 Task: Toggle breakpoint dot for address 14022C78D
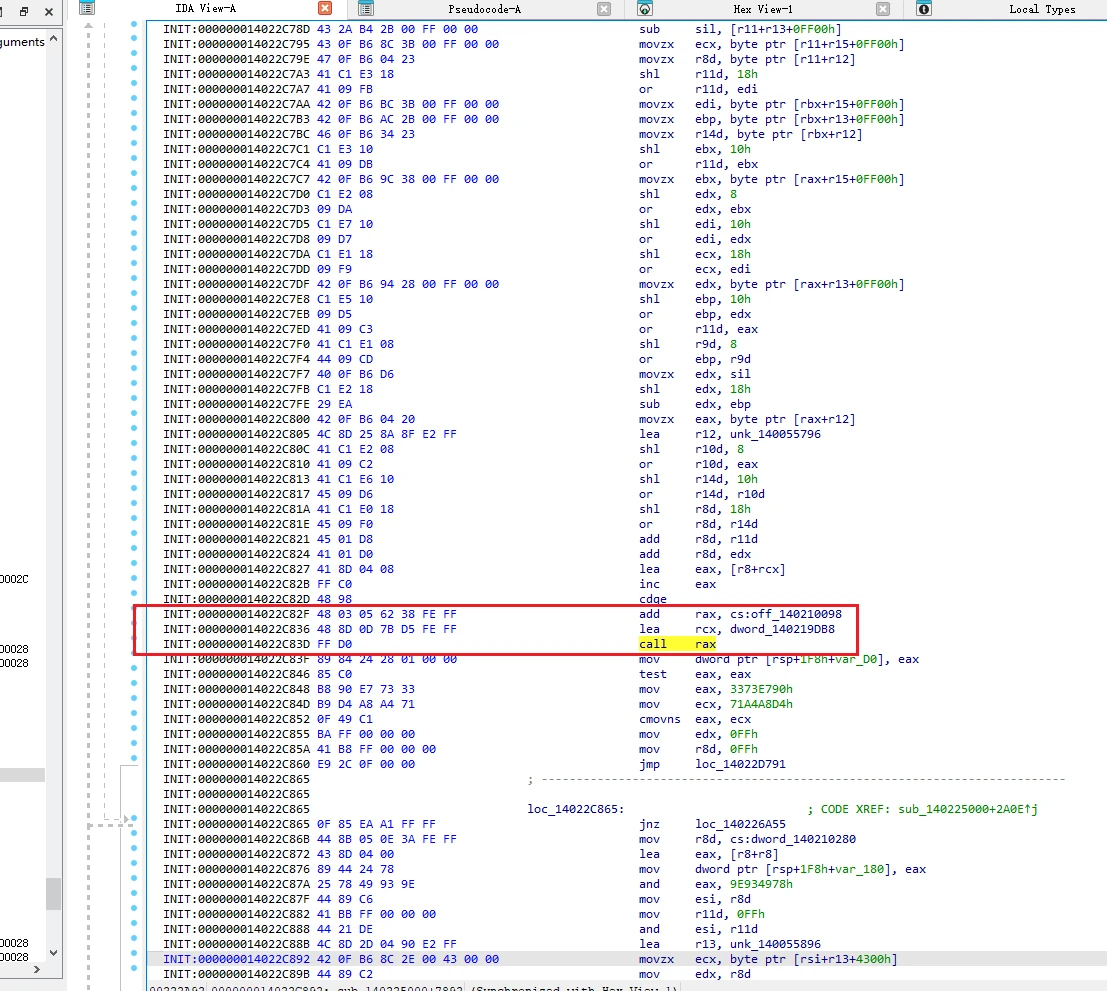[134, 24]
